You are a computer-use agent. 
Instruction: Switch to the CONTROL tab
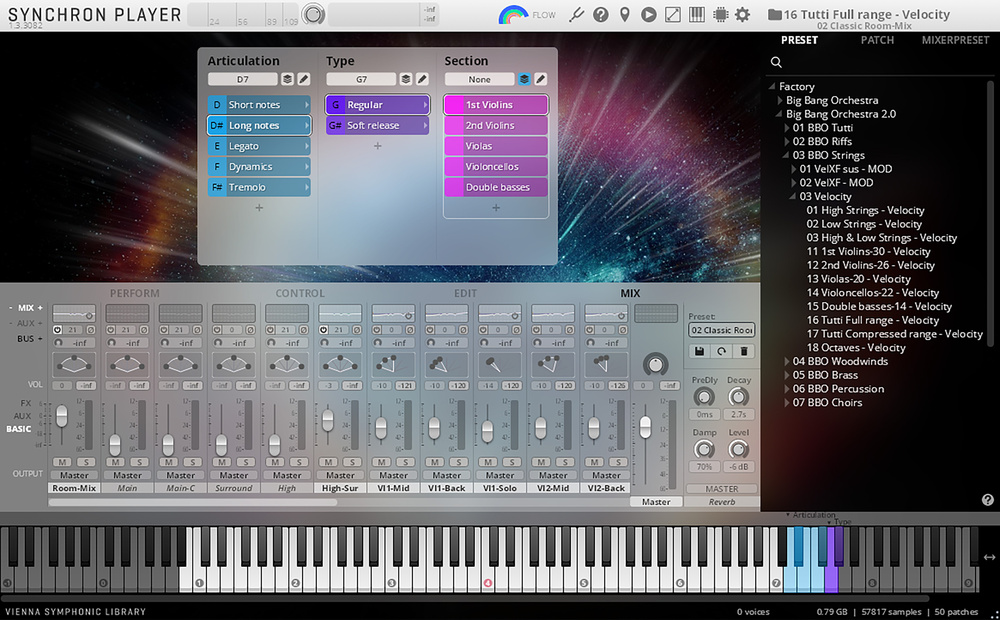[300, 293]
